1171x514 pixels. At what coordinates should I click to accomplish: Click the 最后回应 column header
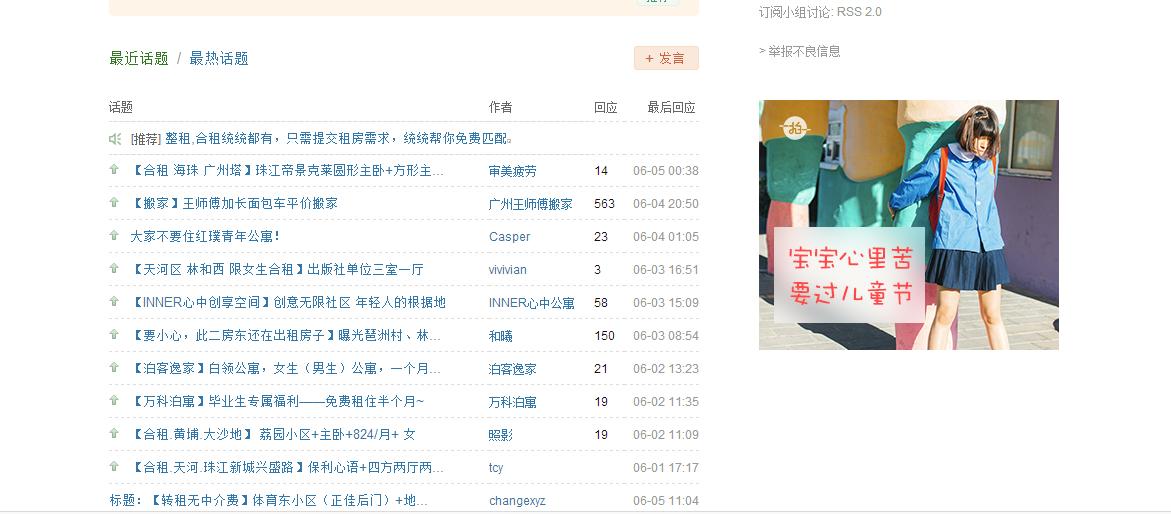point(671,108)
